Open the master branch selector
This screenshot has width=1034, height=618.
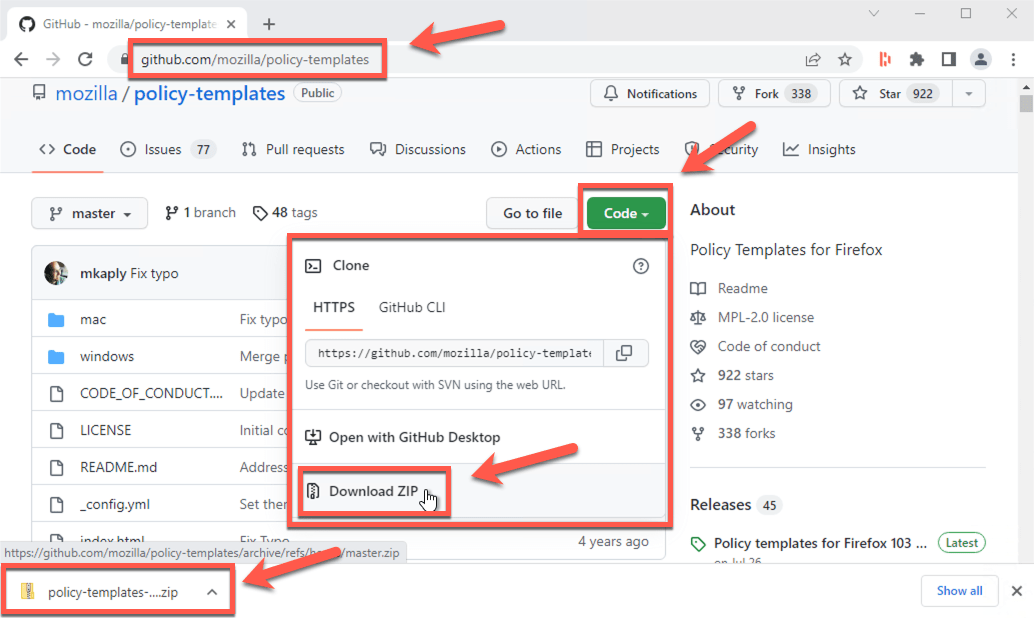(x=89, y=213)
